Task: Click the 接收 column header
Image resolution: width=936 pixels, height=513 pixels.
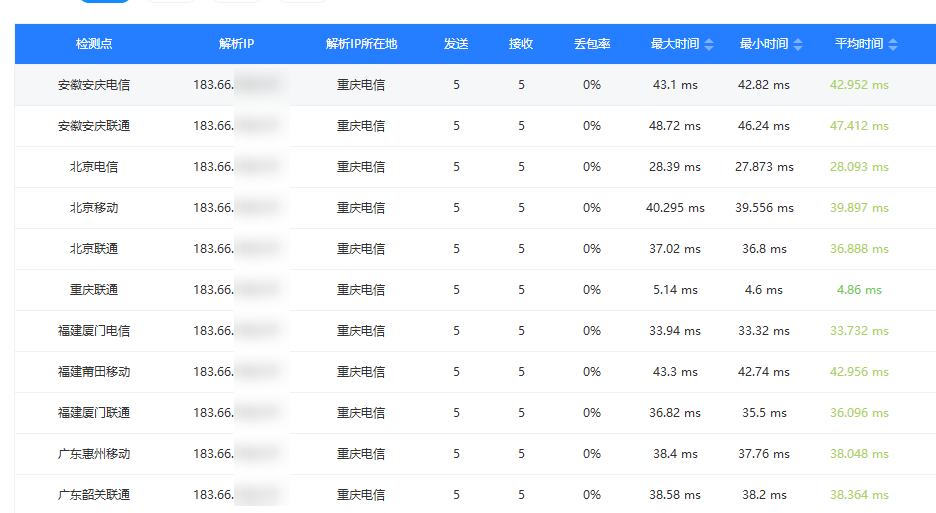Action: pos(521,44)
